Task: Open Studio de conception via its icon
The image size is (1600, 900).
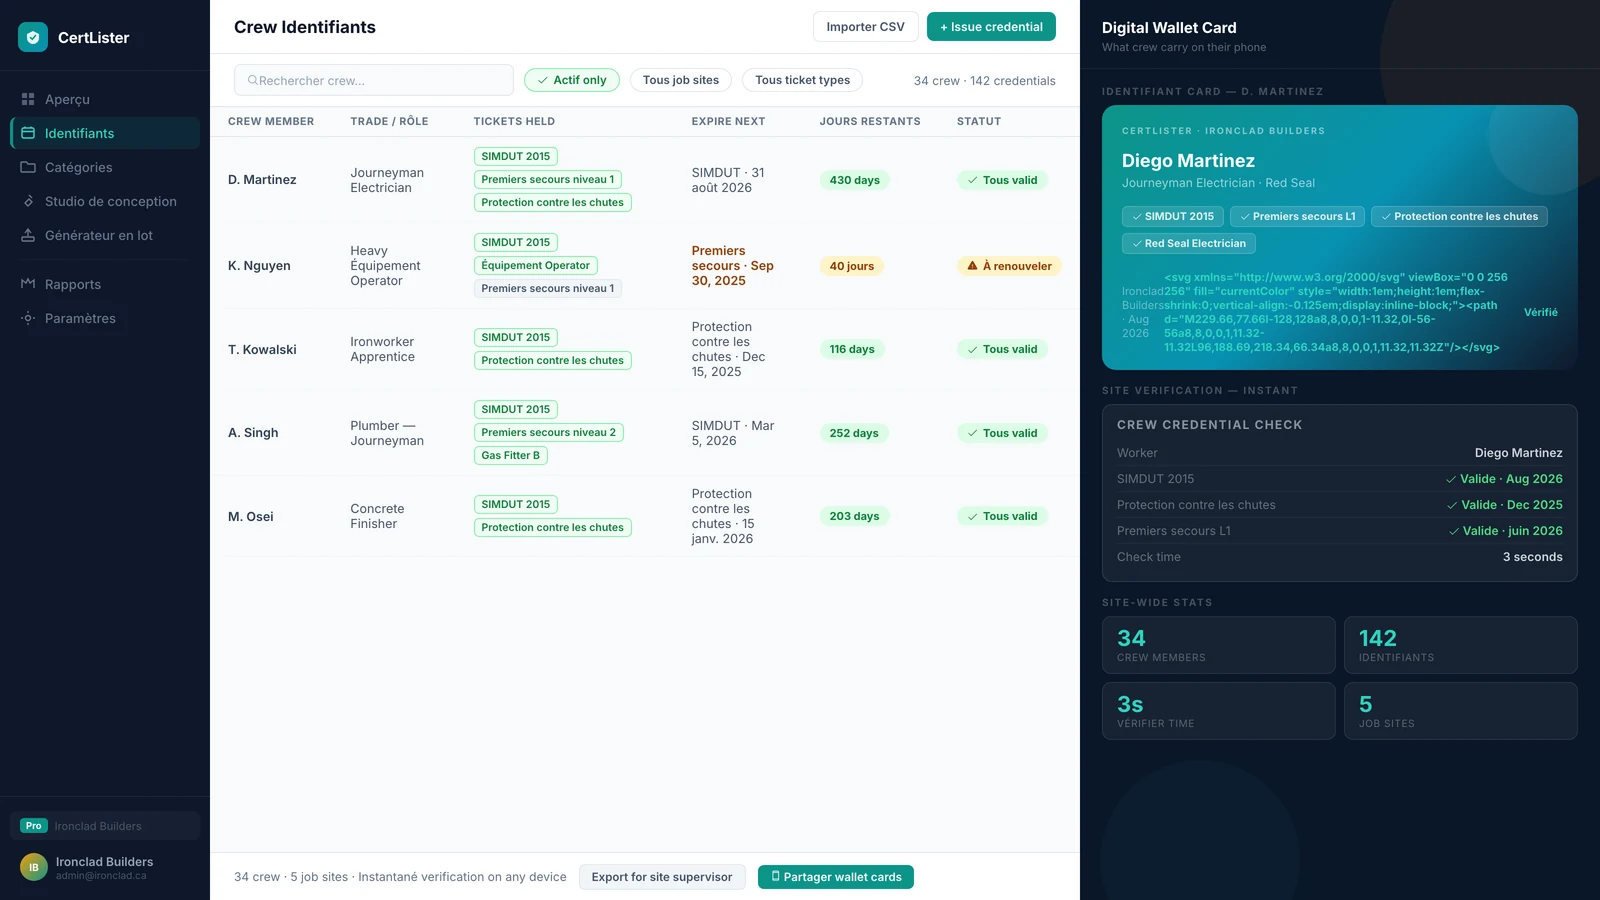Action: click(28, 201)
